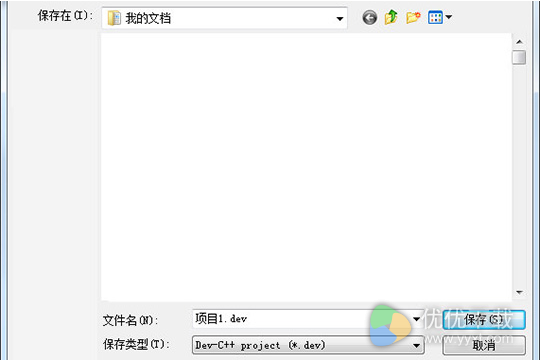Viewport: 540px width, 360px height.
Task: Expand the 保存在 location dropdown
Action: 340,18
